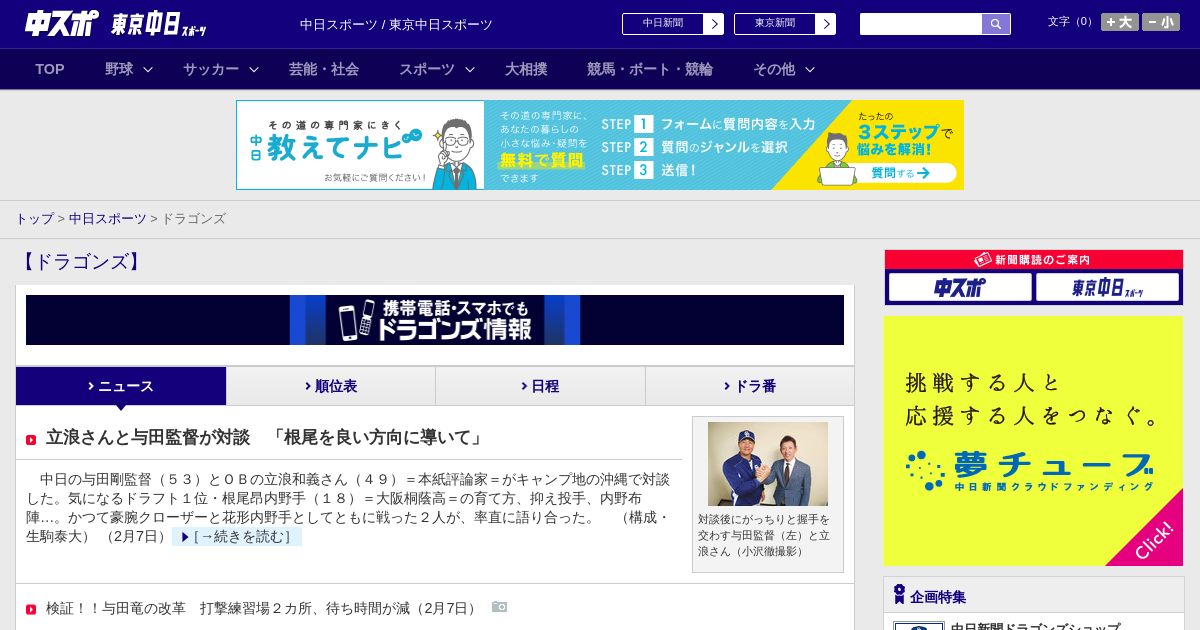1200x630 pixels.
Task: Click the 企画特集 ribbon icon
Action: [x=899, y=594]
